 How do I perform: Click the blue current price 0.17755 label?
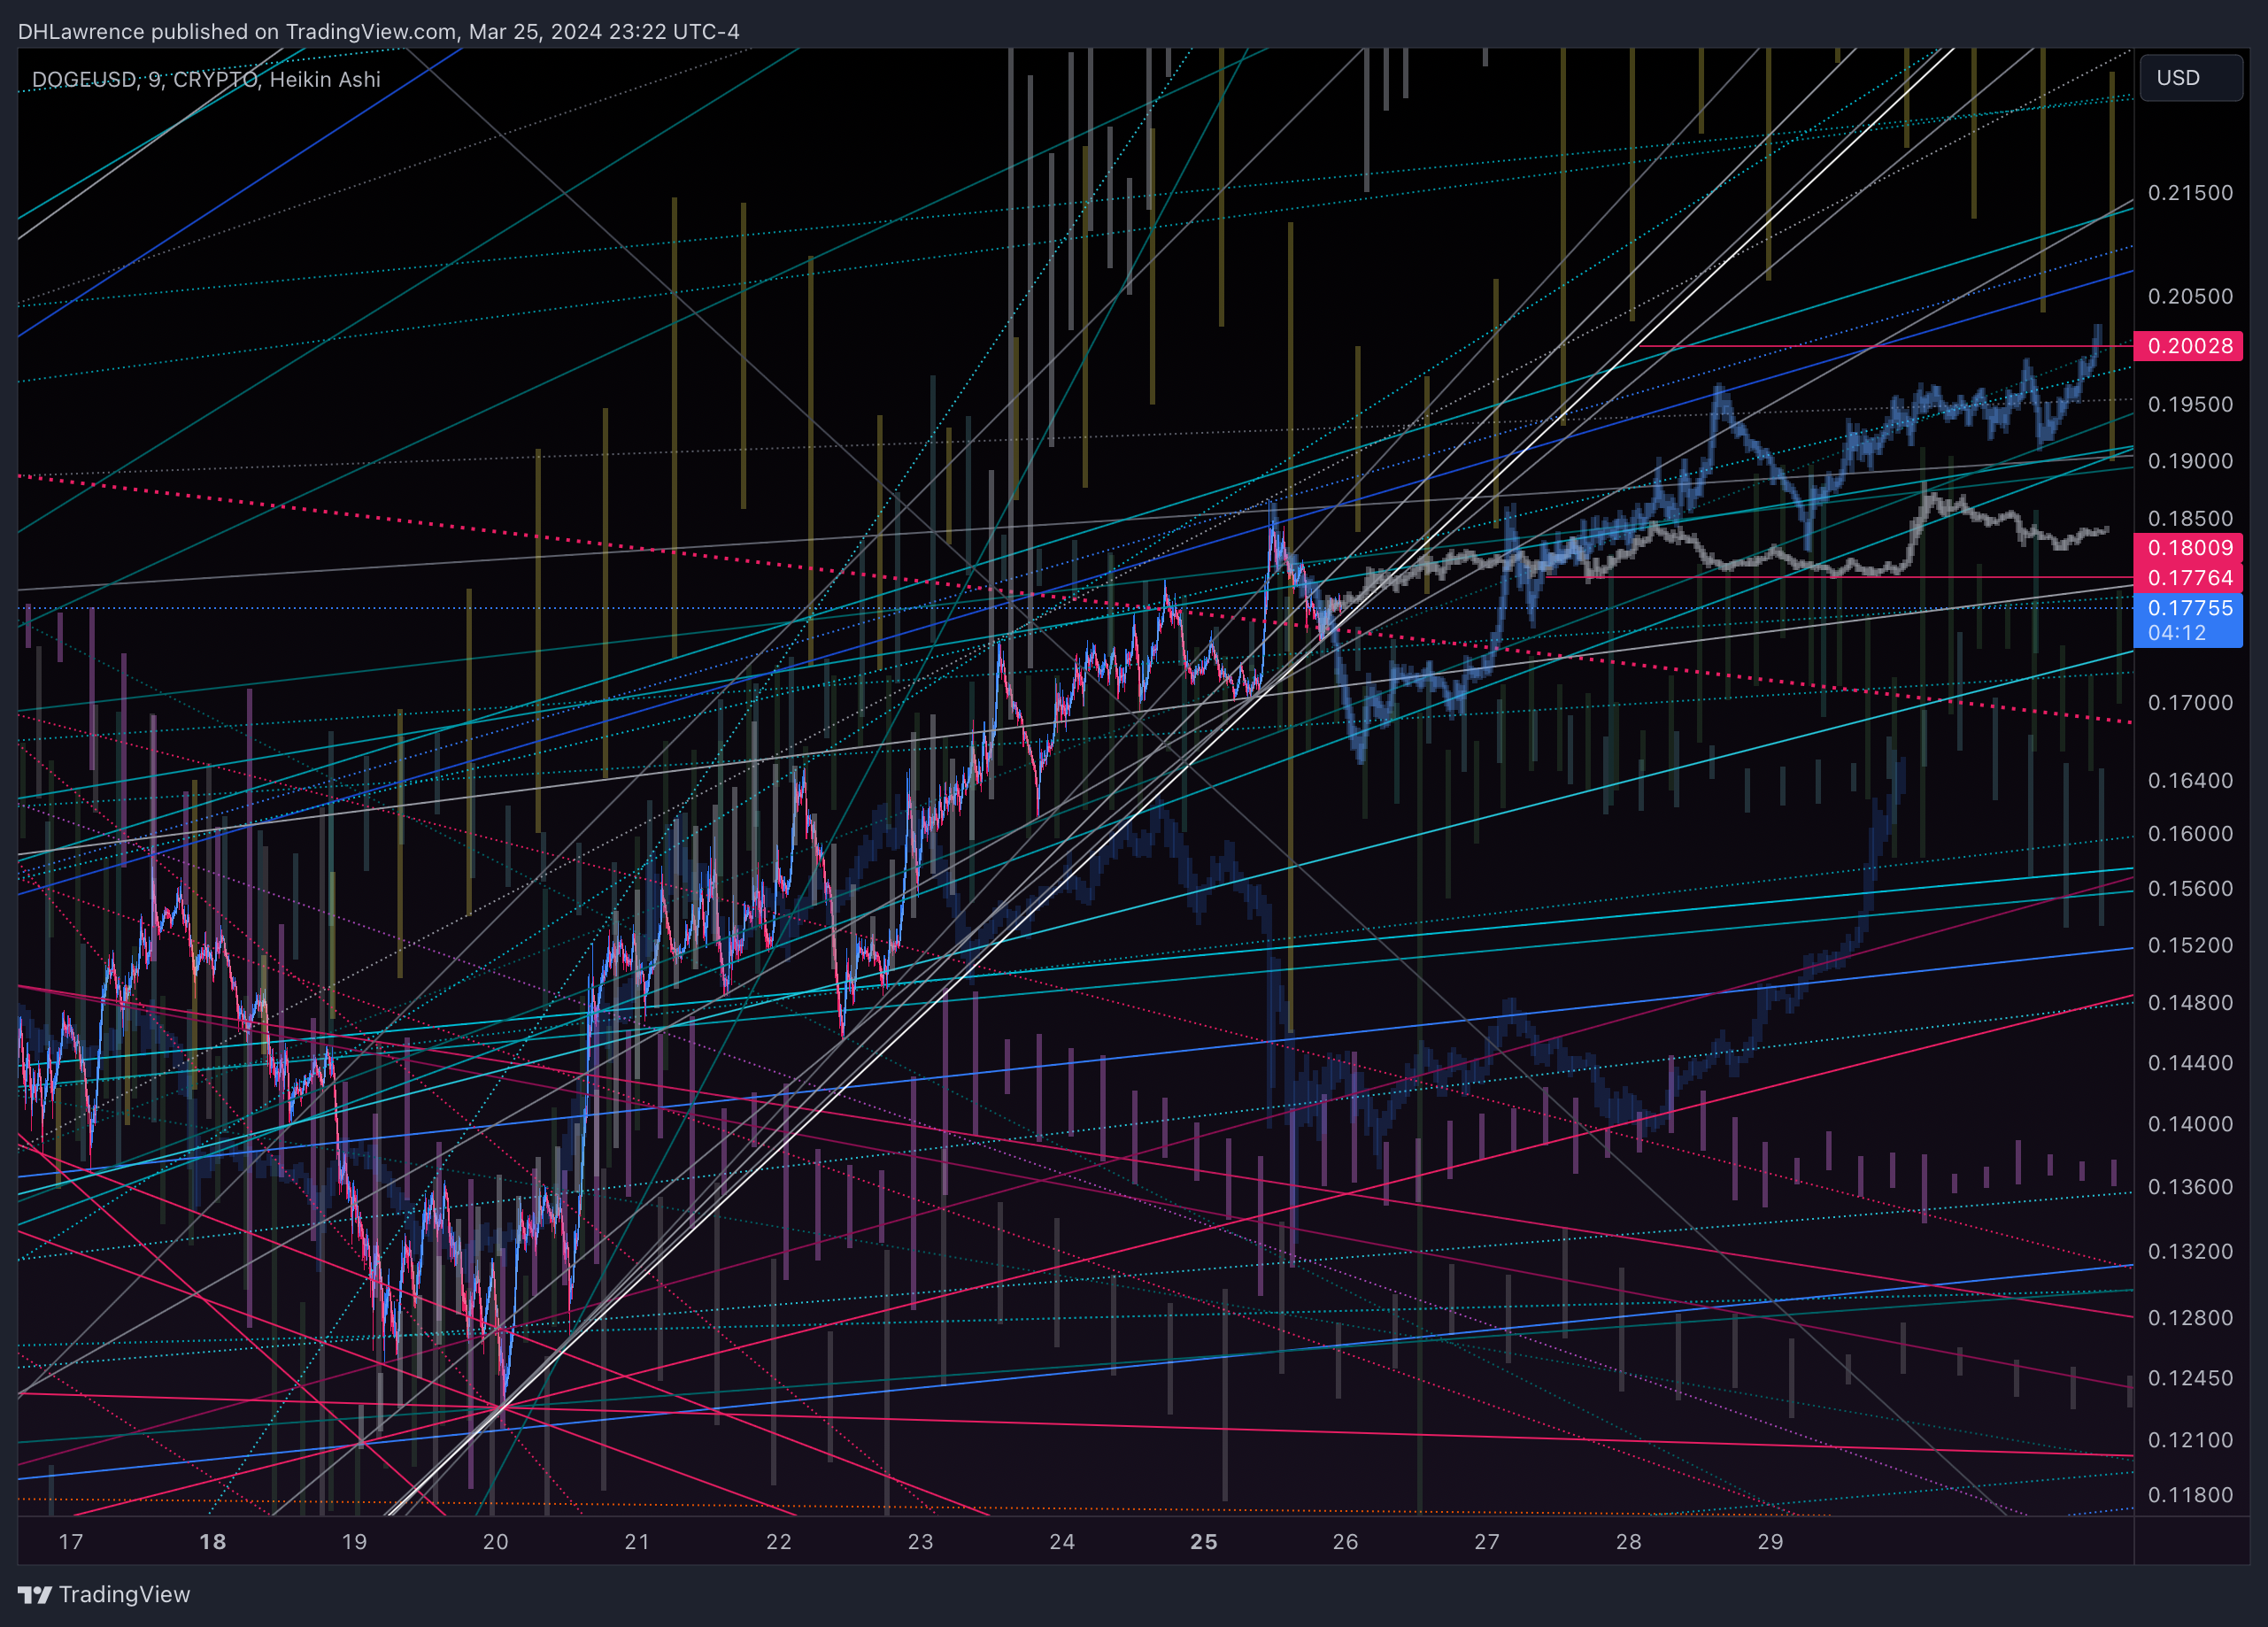point(2188,620)
